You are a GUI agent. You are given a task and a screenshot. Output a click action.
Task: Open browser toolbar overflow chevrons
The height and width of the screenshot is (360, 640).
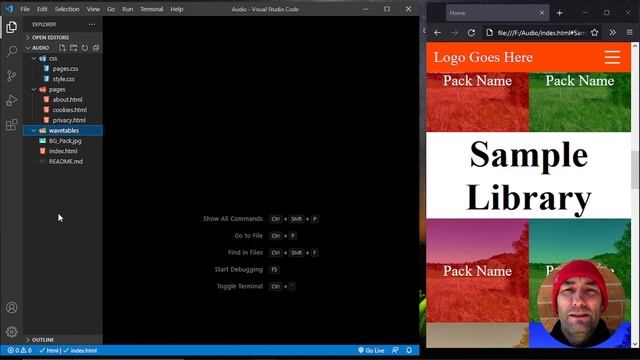point(613,33)
